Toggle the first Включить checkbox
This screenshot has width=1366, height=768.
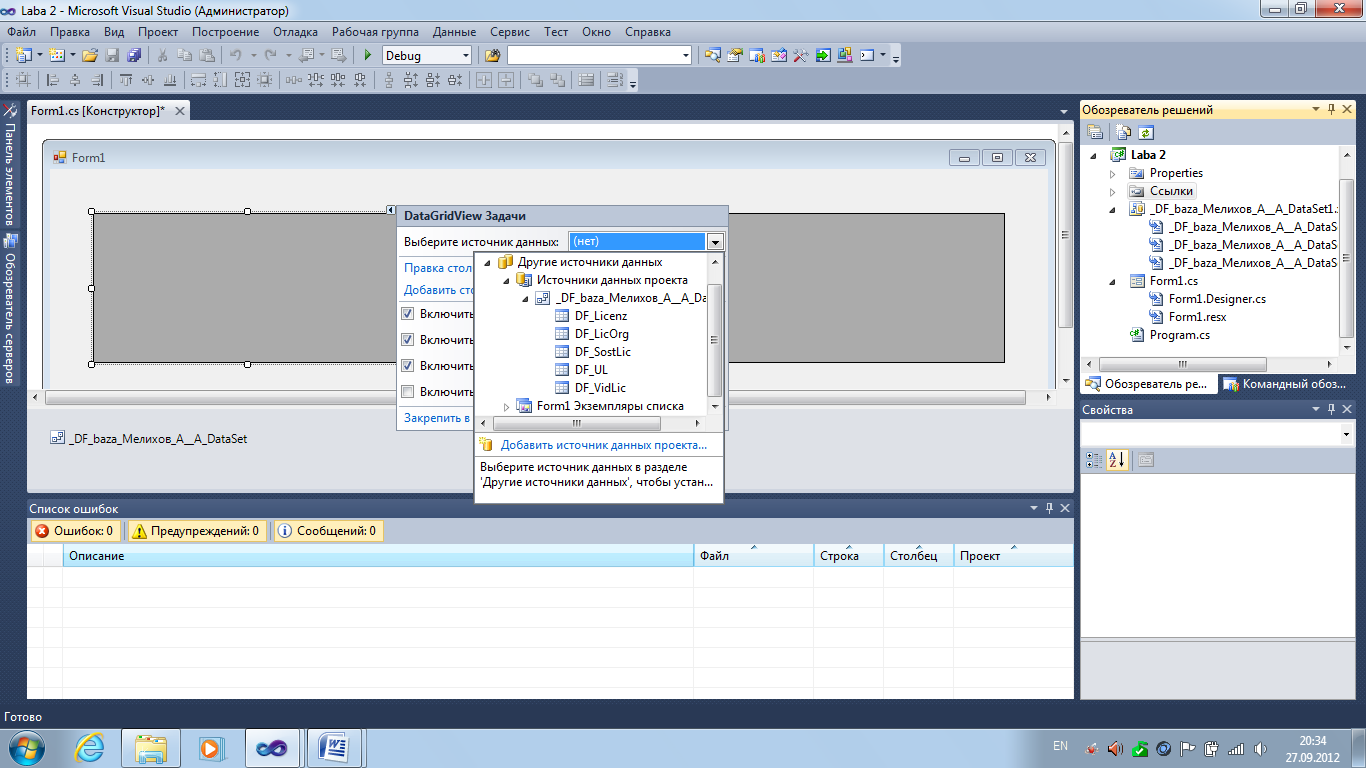(407, 313)
